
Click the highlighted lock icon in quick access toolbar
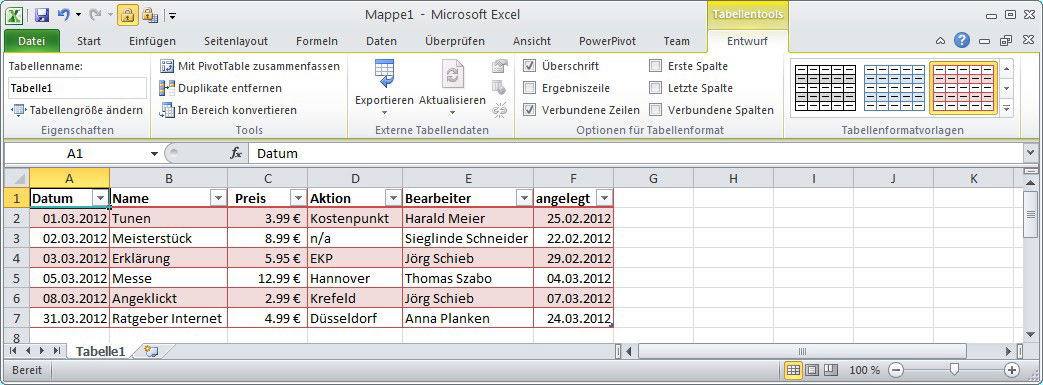[128, 15]
